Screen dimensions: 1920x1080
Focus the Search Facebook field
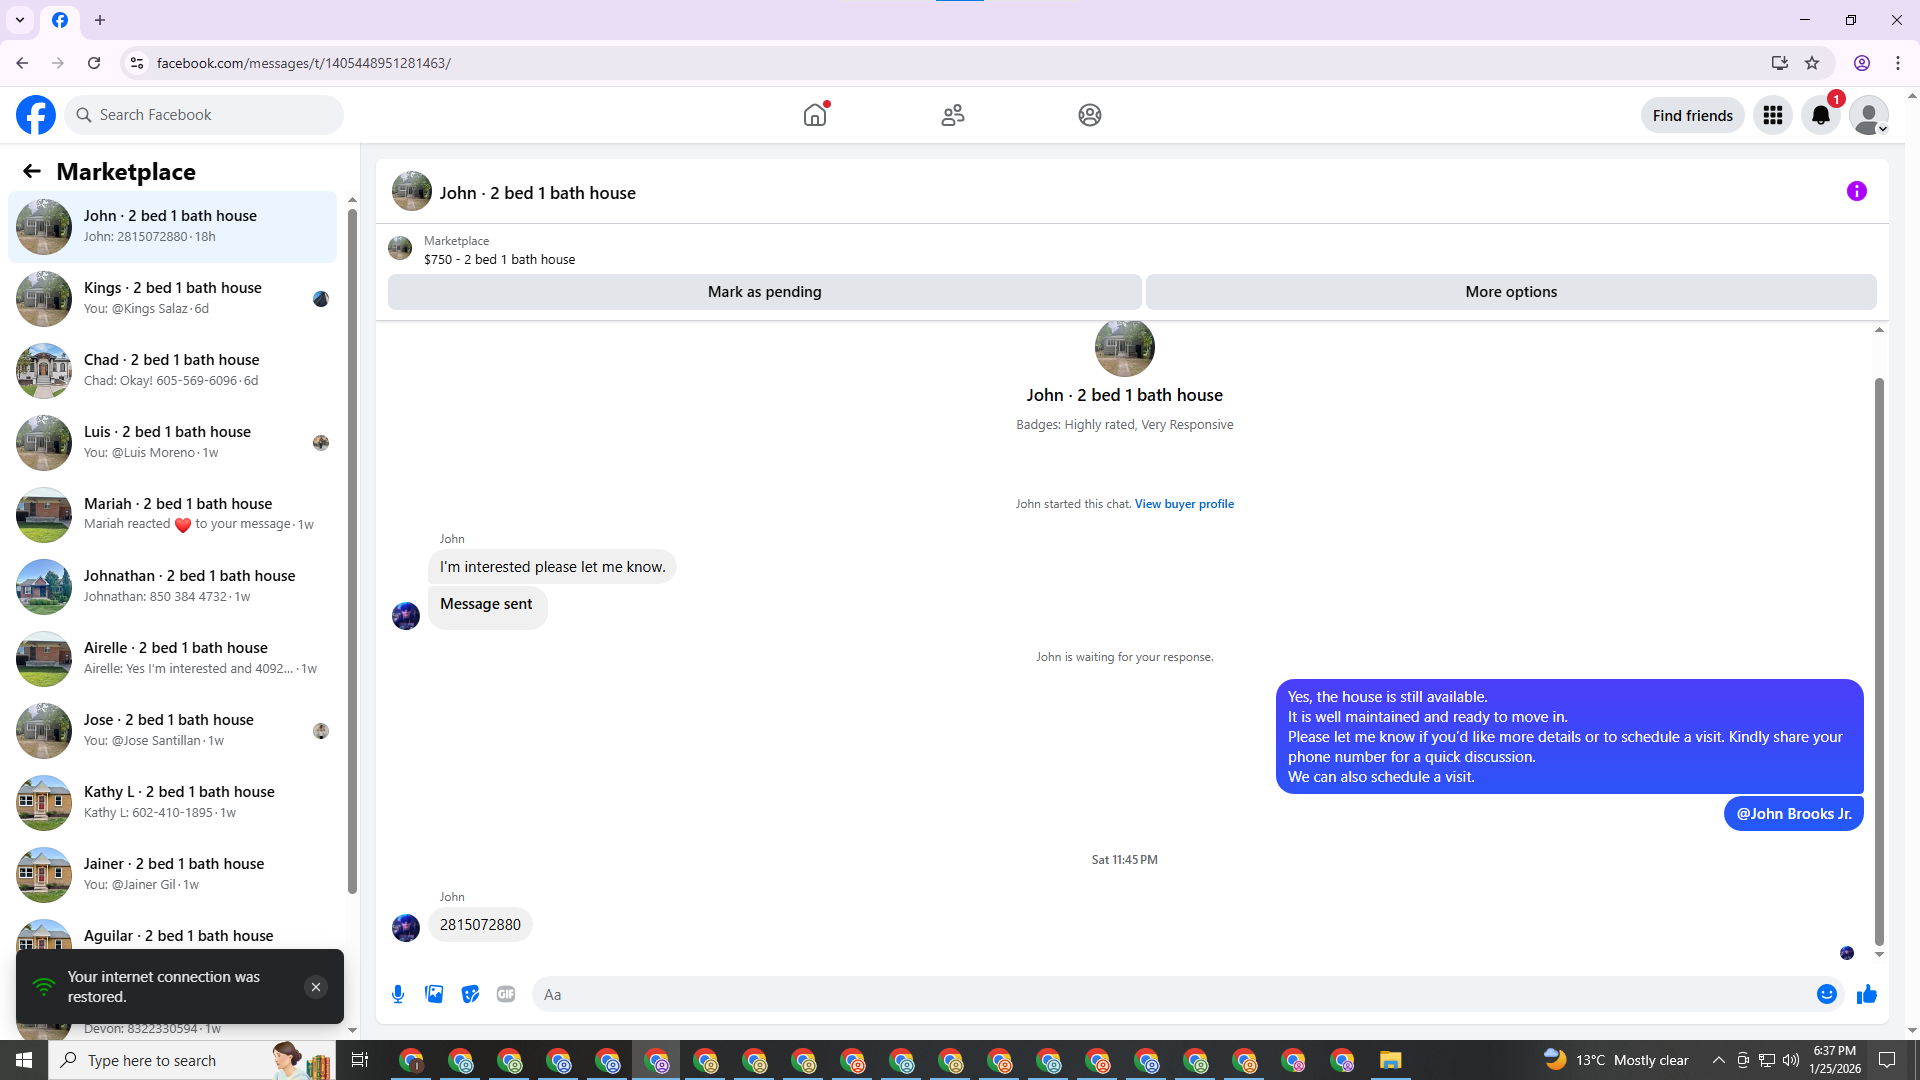click(204, 115)
